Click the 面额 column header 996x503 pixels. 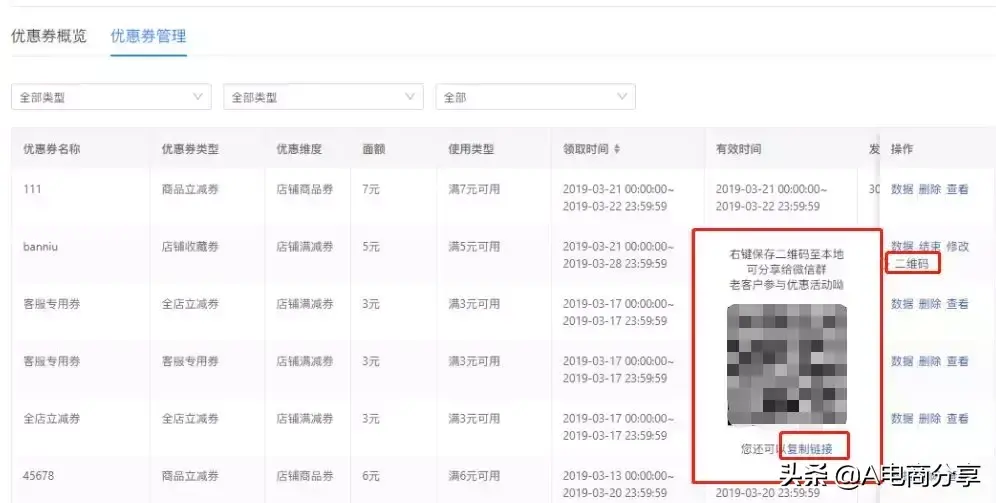(374, 149)
